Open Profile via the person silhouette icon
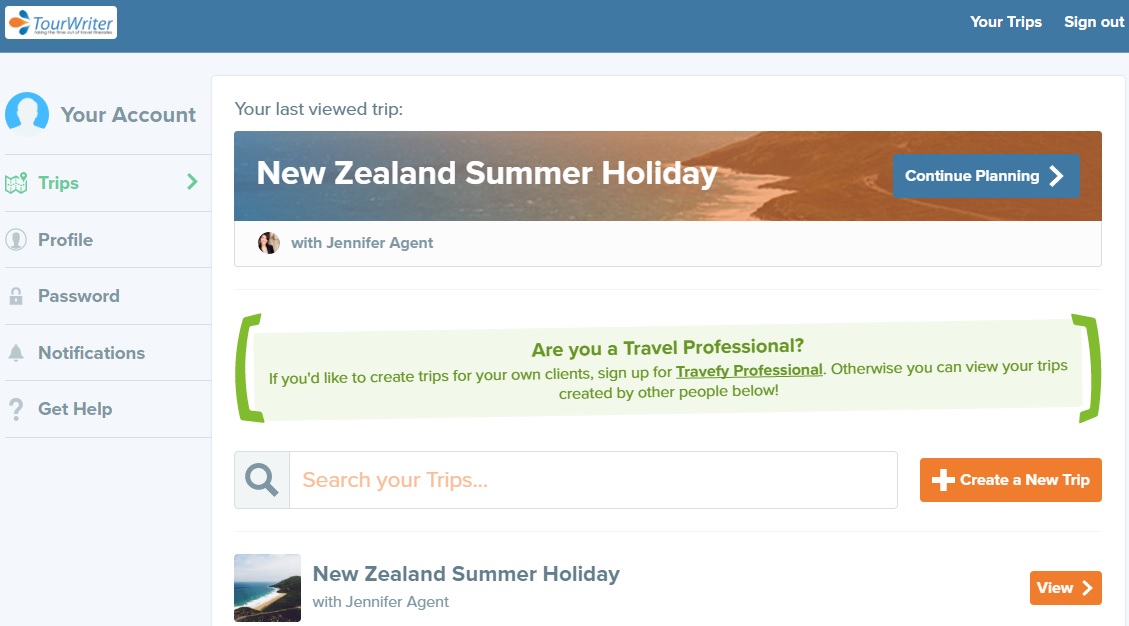Screen dimensions: 1129x626 point(17,240)
